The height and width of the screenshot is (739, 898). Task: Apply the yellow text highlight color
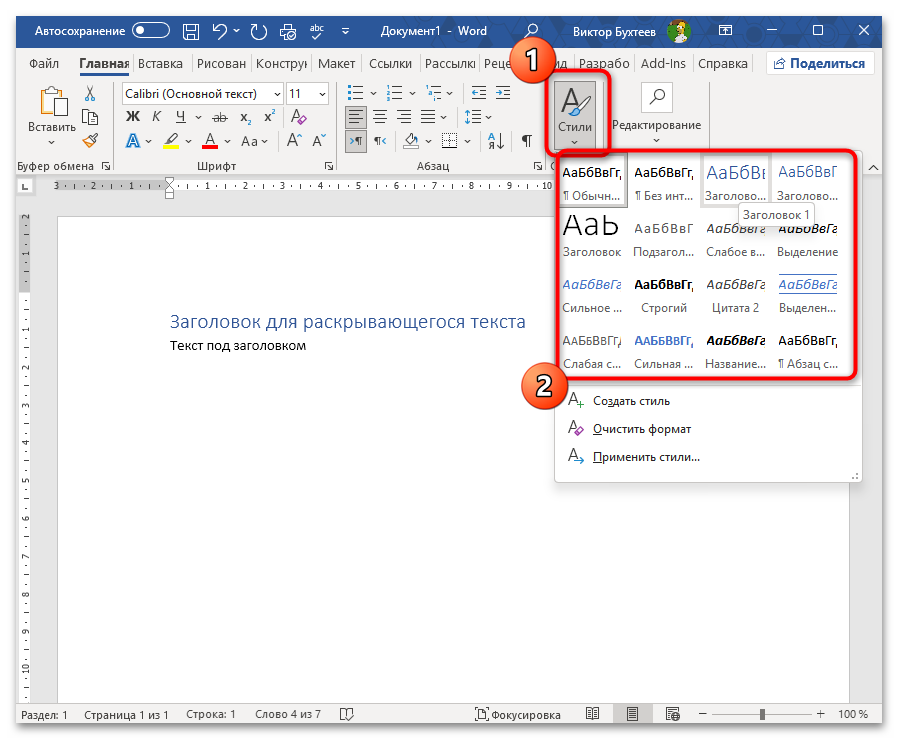pos(171,142)
